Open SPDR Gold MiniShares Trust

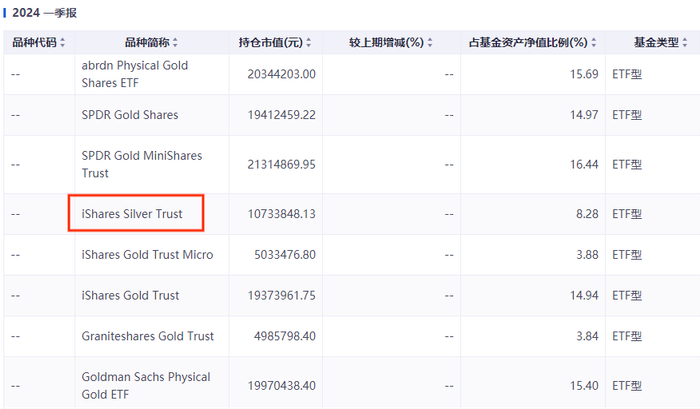coord(142,164)
